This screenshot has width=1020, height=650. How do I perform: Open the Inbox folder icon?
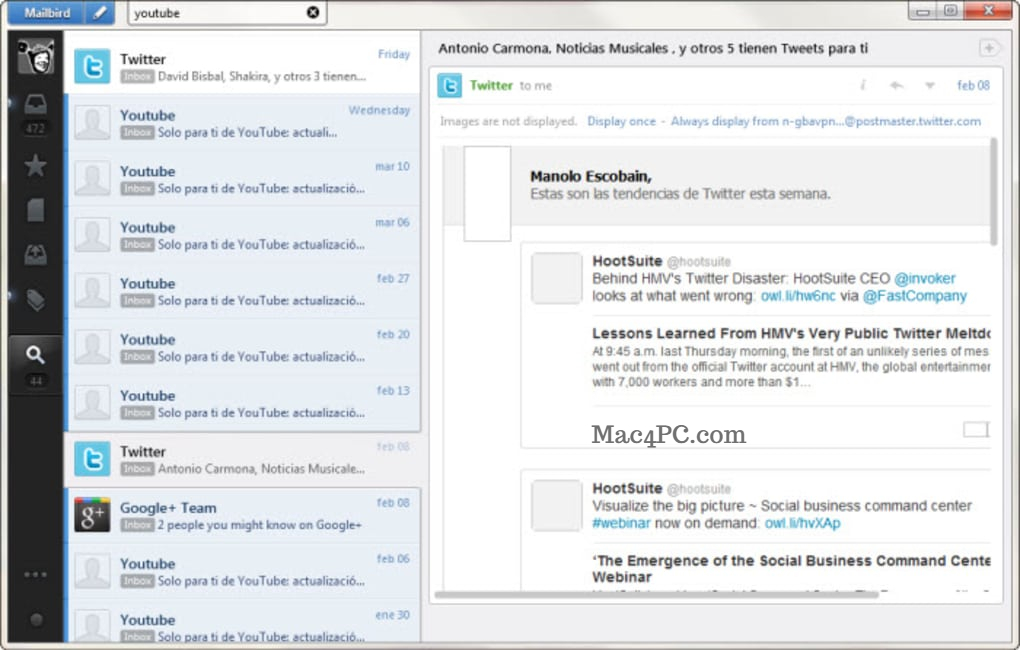pos(36,104)
